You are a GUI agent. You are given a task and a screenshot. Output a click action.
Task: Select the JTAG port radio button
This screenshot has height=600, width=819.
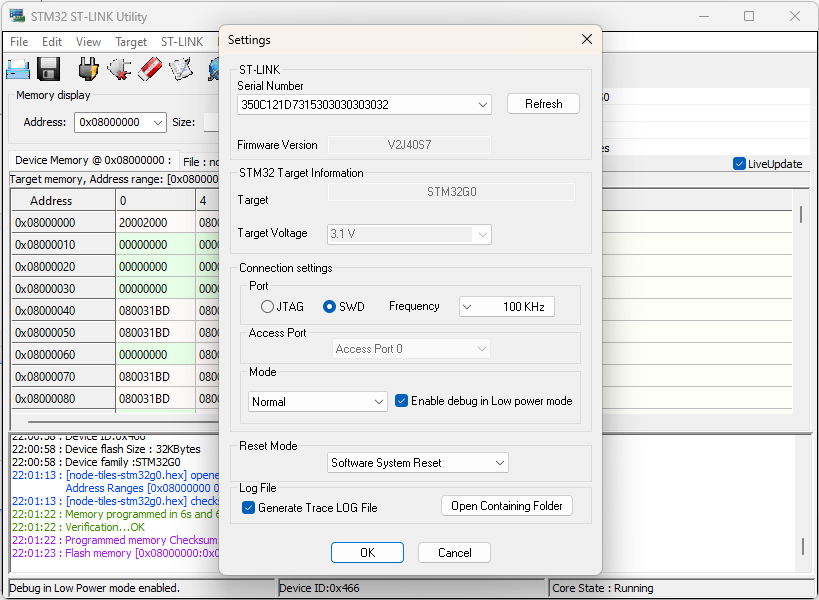267,307
